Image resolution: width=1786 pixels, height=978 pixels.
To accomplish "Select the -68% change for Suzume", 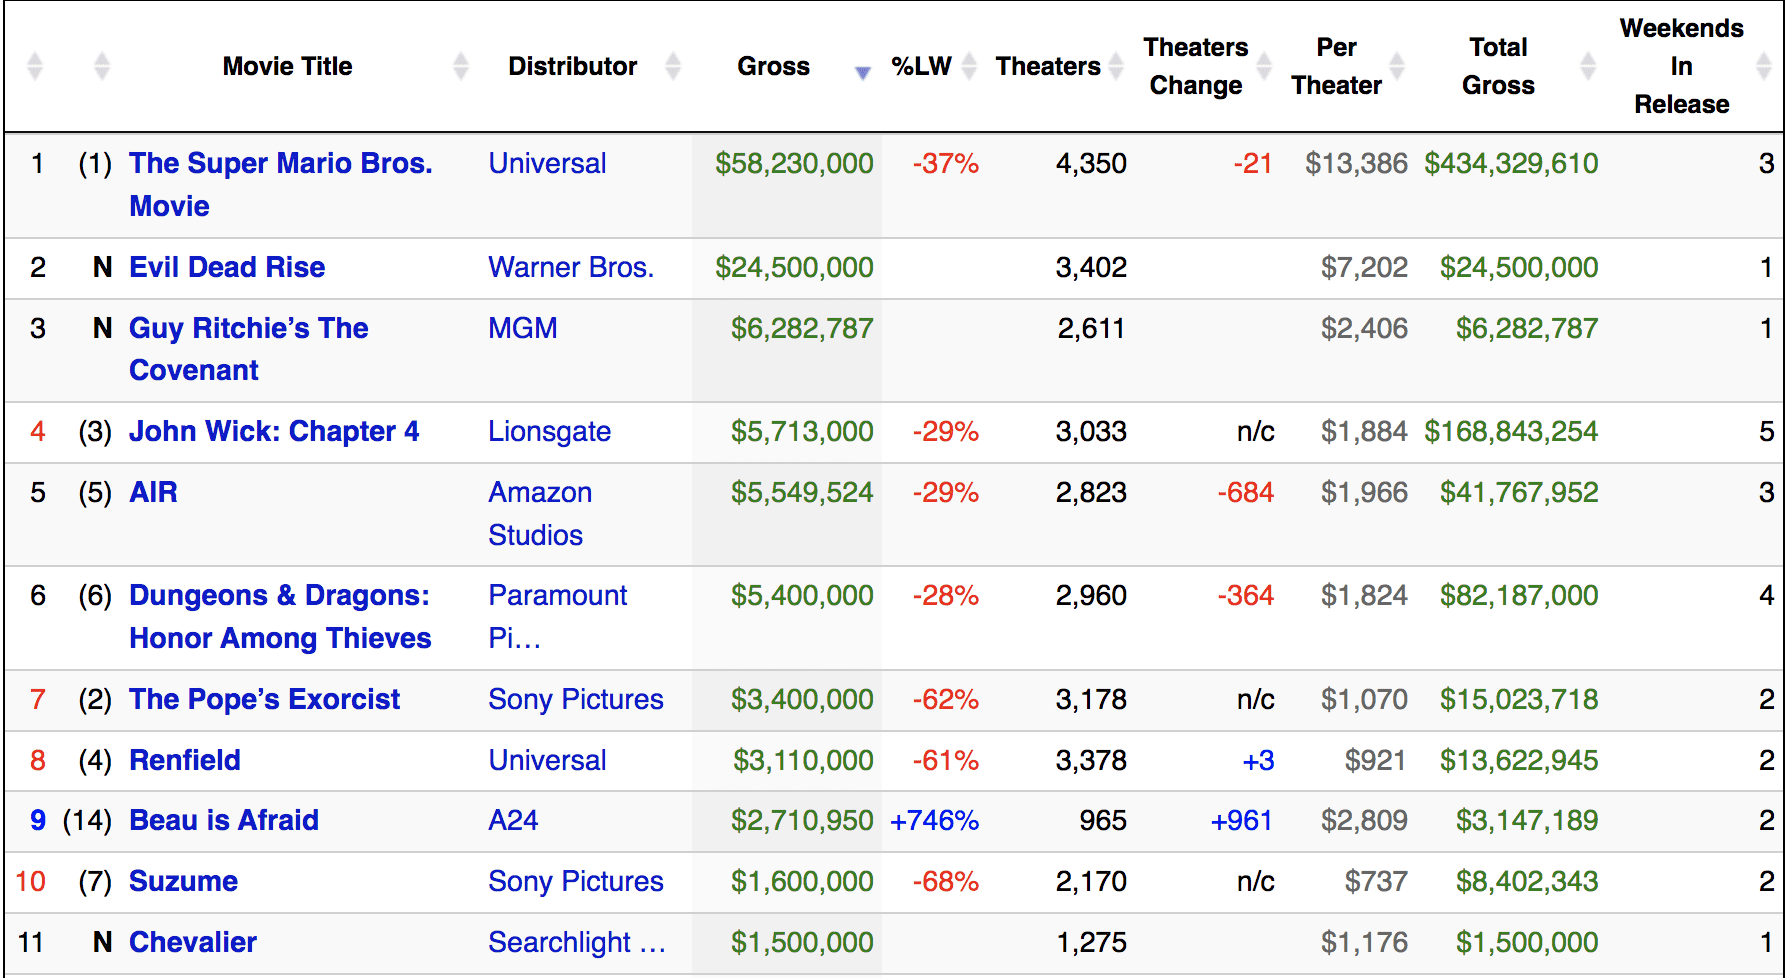I will [945, 881].
